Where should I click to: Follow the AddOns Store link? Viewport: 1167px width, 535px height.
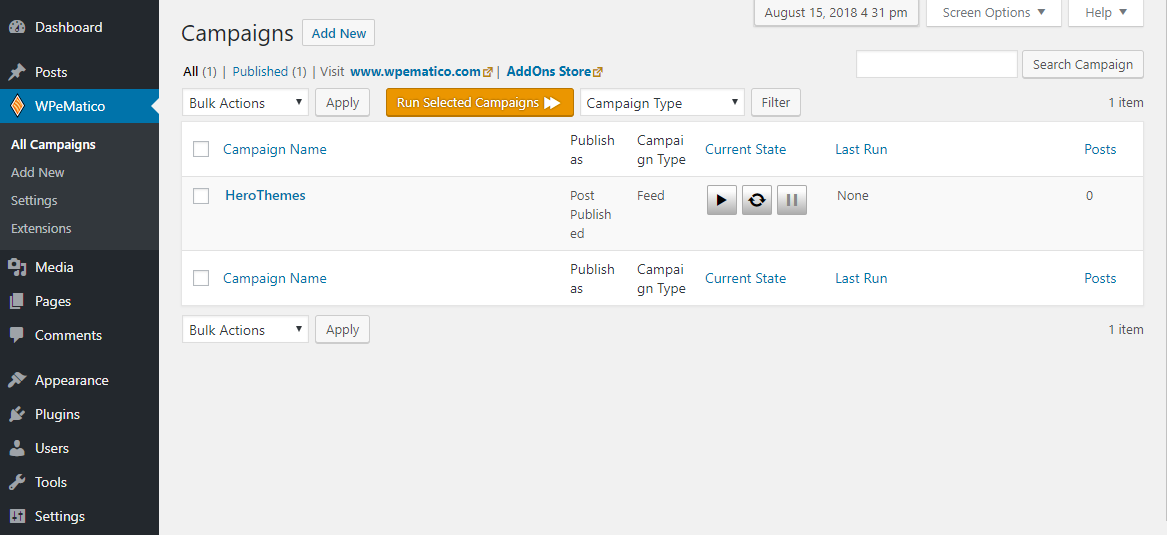click(549, 72)
